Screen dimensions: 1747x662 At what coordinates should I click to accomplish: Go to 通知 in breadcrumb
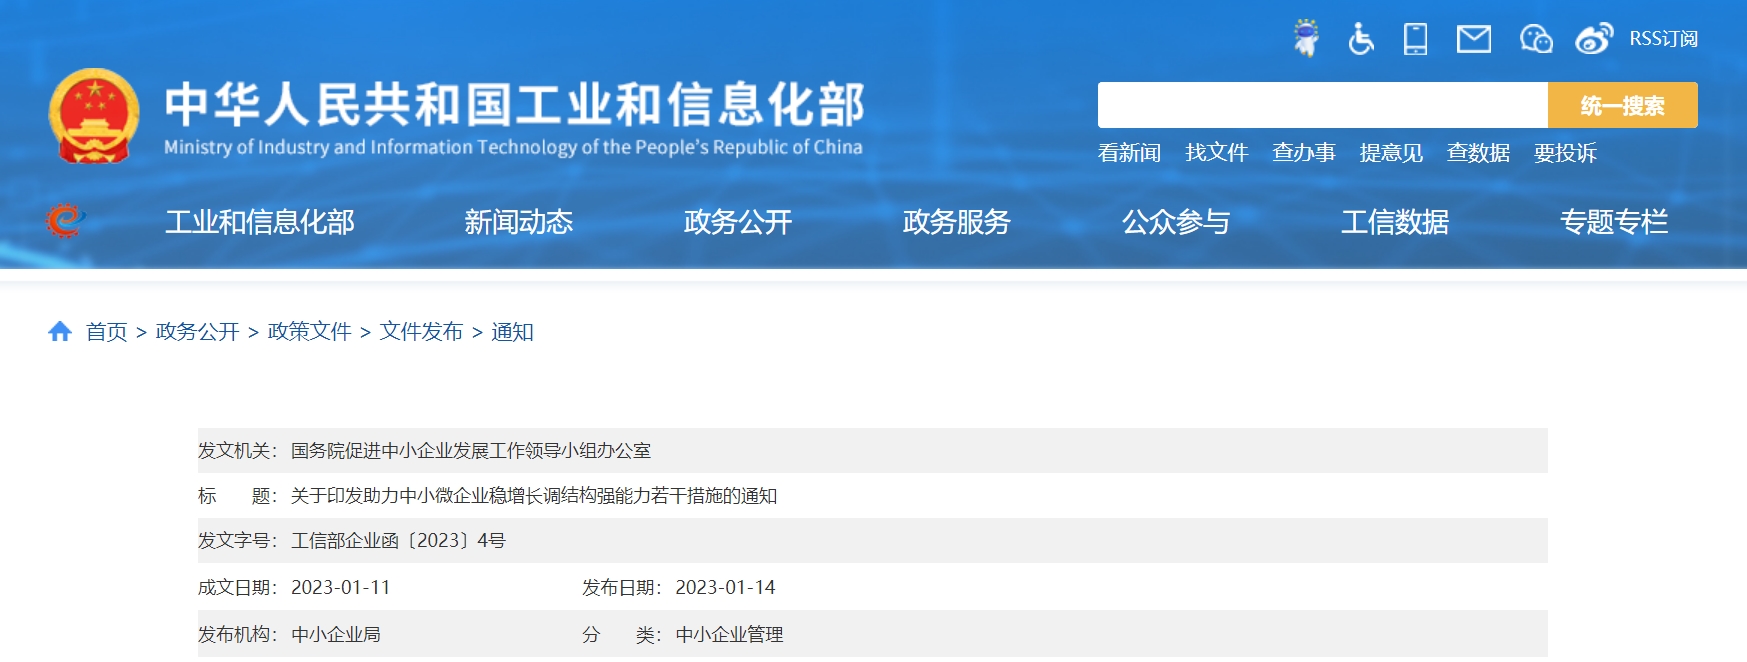[512, 331]
